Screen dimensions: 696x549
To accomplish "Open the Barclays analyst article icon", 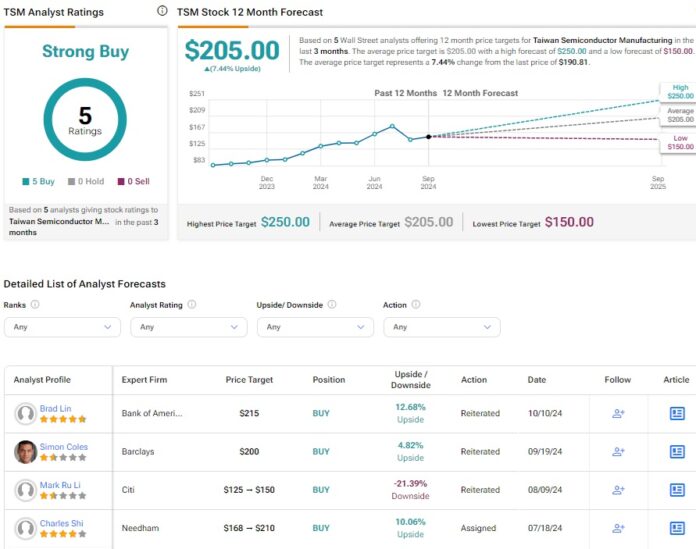I will pos(677,451).
